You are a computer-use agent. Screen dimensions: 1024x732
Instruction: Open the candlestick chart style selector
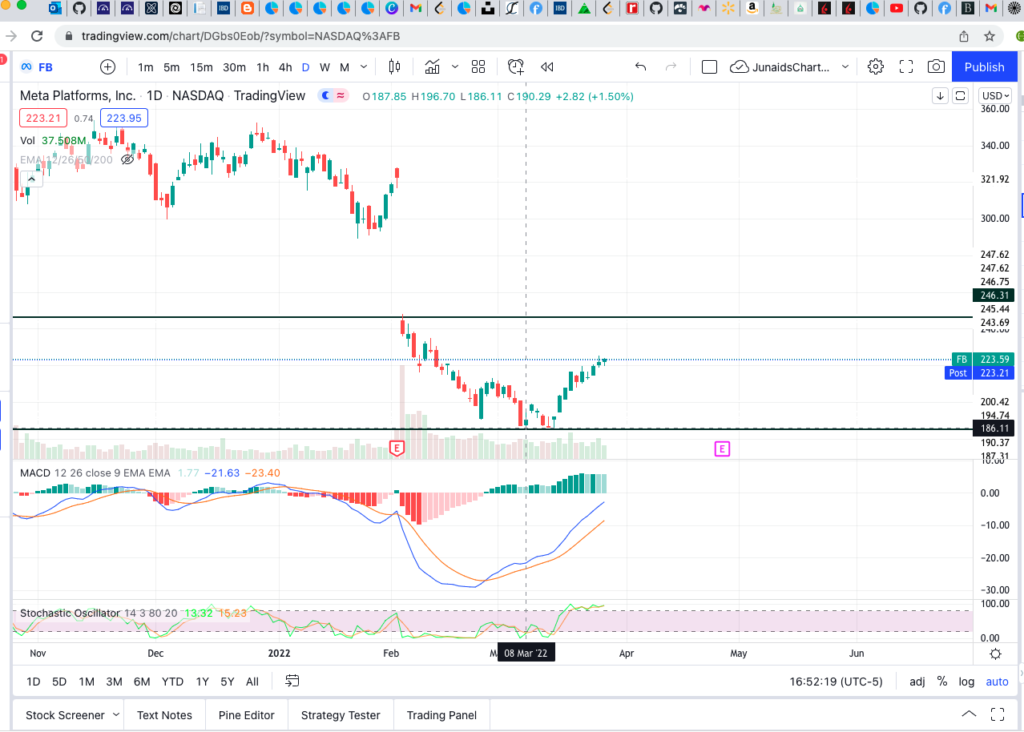pos(394,67)
